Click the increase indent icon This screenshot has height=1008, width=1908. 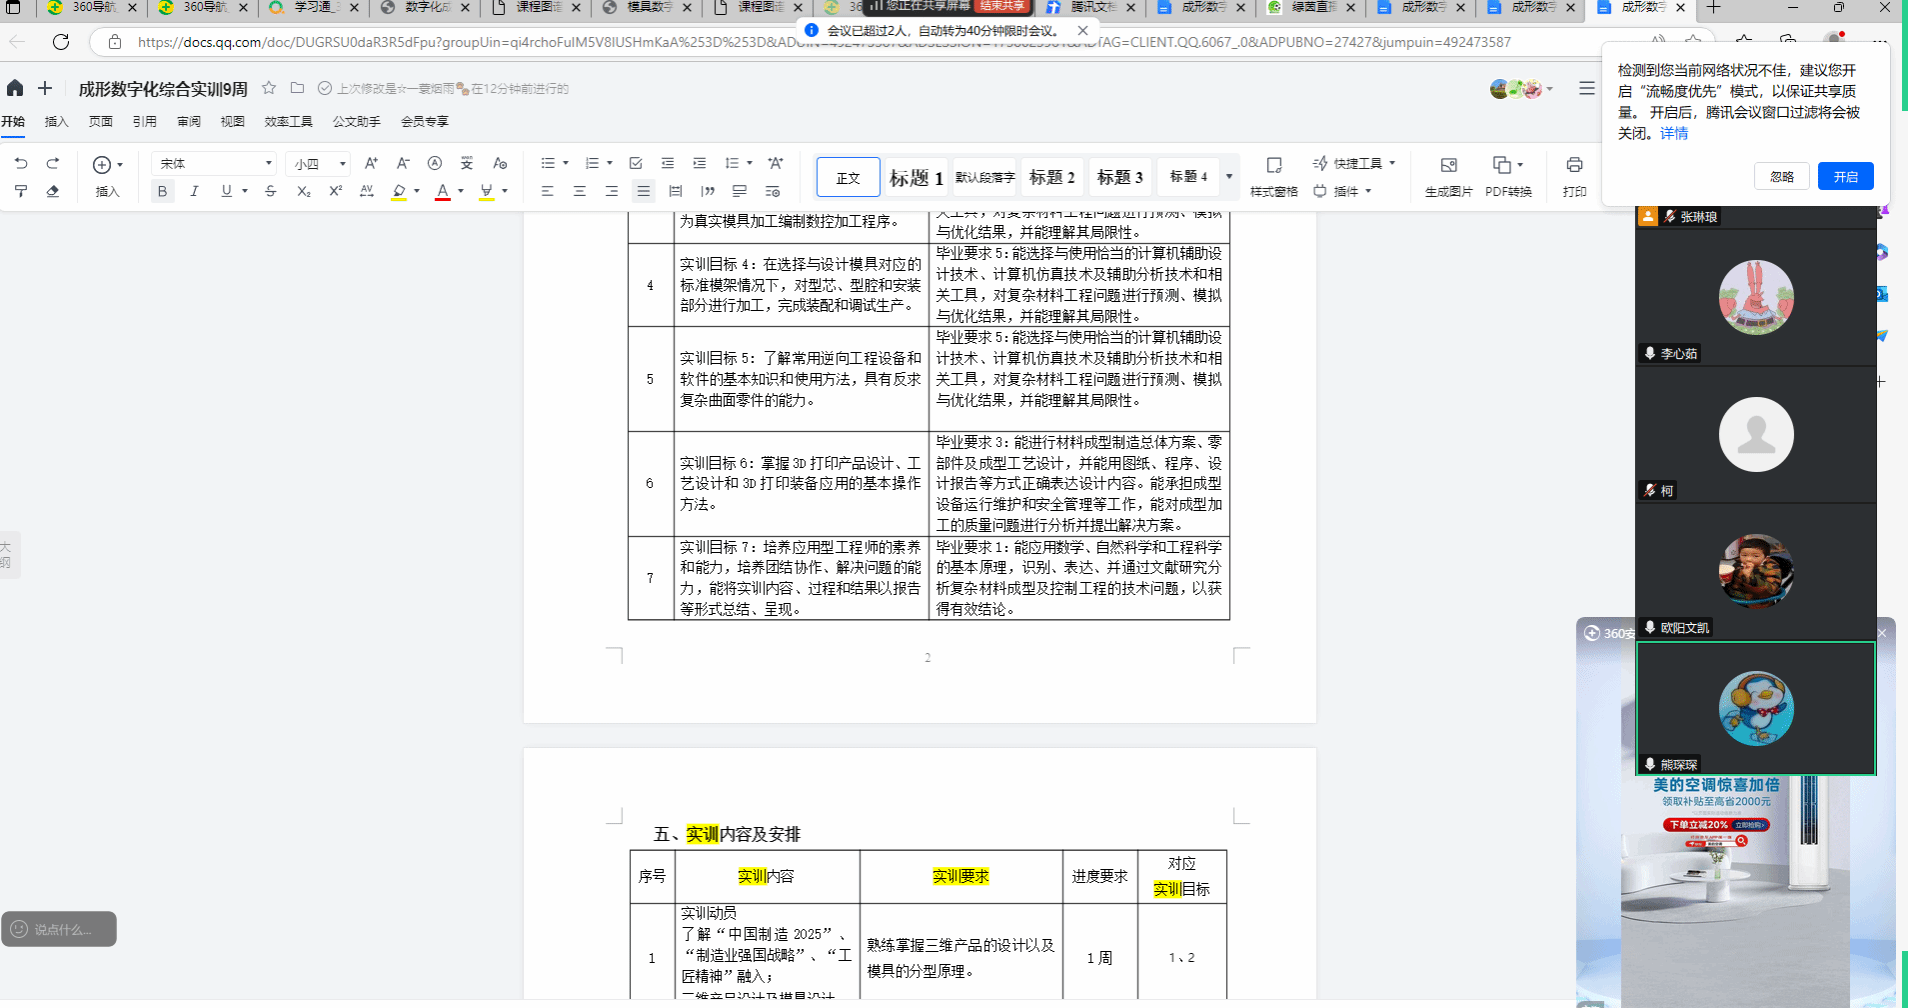click(700, 163)
